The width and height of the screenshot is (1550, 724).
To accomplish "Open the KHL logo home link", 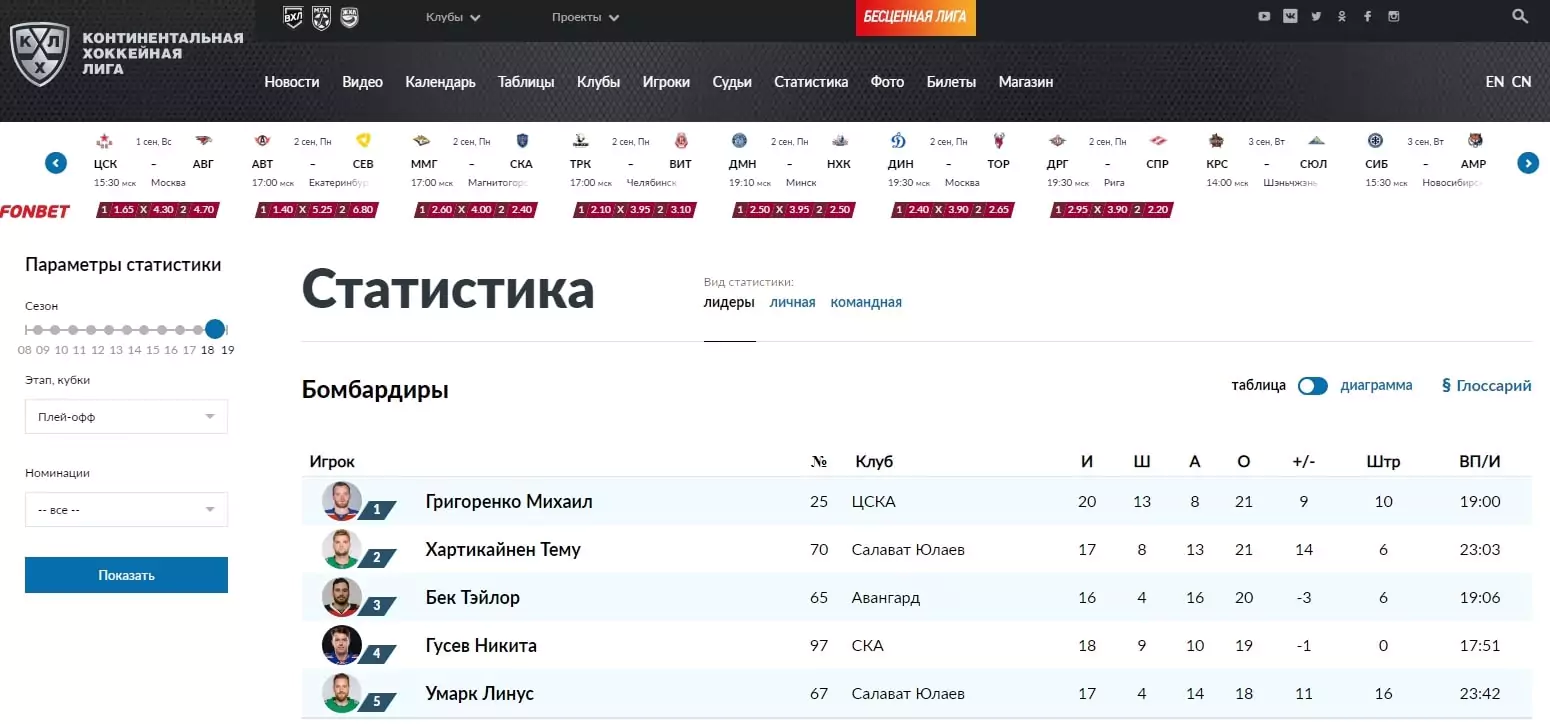I will pos(127,53).
